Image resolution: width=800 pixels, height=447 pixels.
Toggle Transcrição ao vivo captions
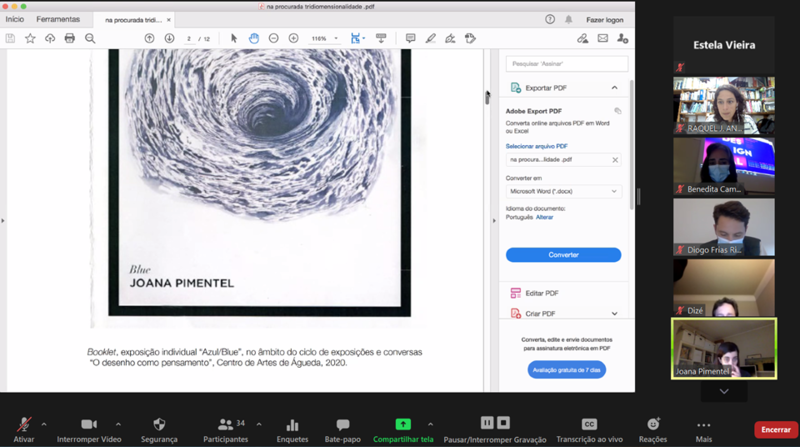coord(589,430)
